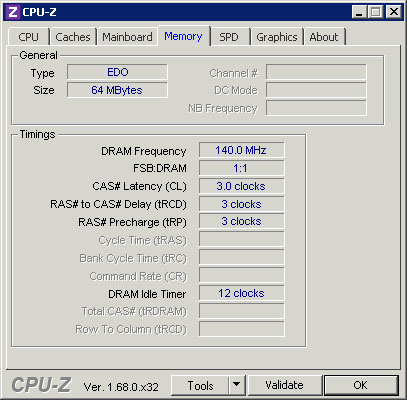Open the Graphics tab

[277, 37]
